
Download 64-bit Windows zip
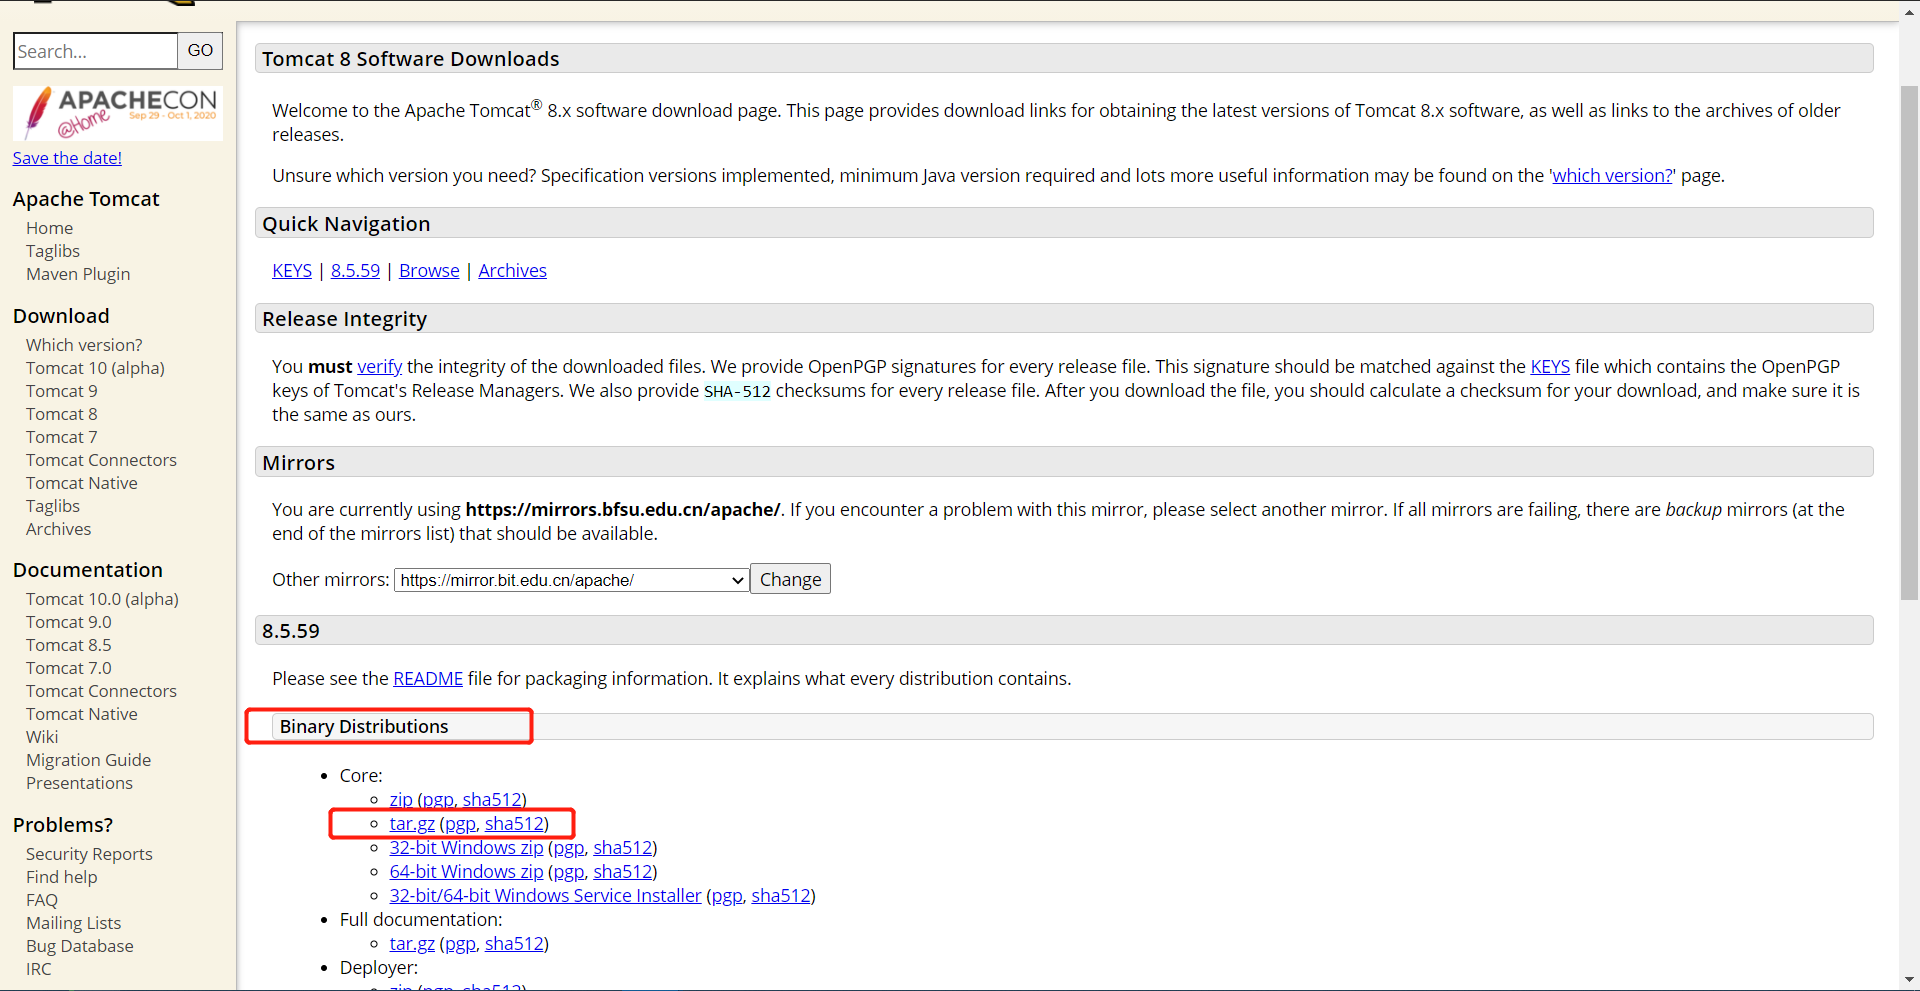click(x=466, y=872)
